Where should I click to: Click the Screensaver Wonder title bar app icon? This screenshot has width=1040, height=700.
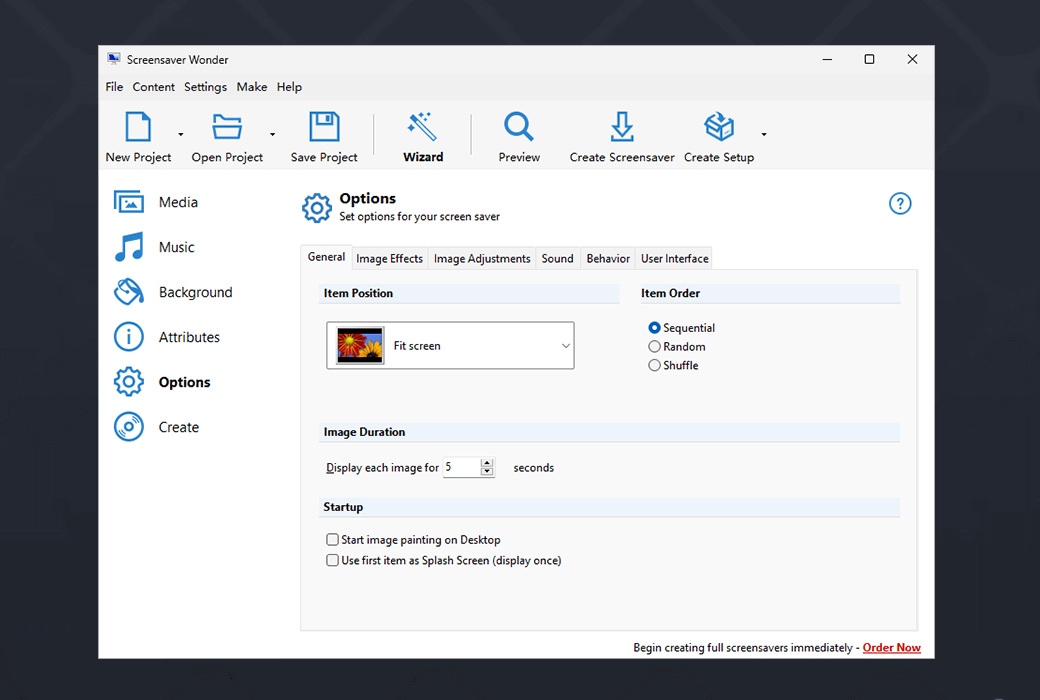click(x=114, y=59)
